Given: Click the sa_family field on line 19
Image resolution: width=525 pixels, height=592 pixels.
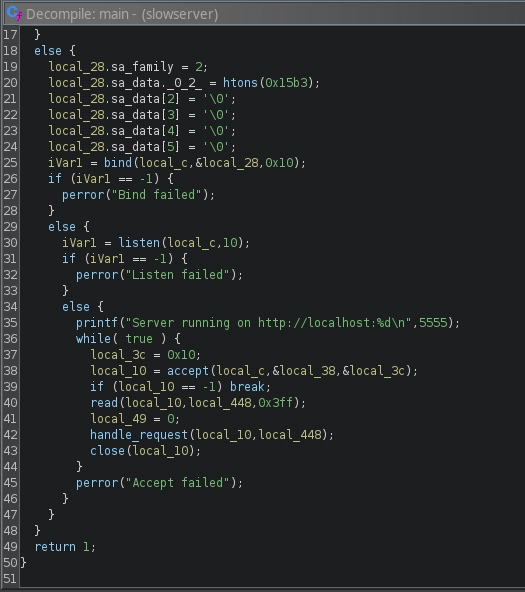Looking at the screenshot, I should (x=142, y=67).
